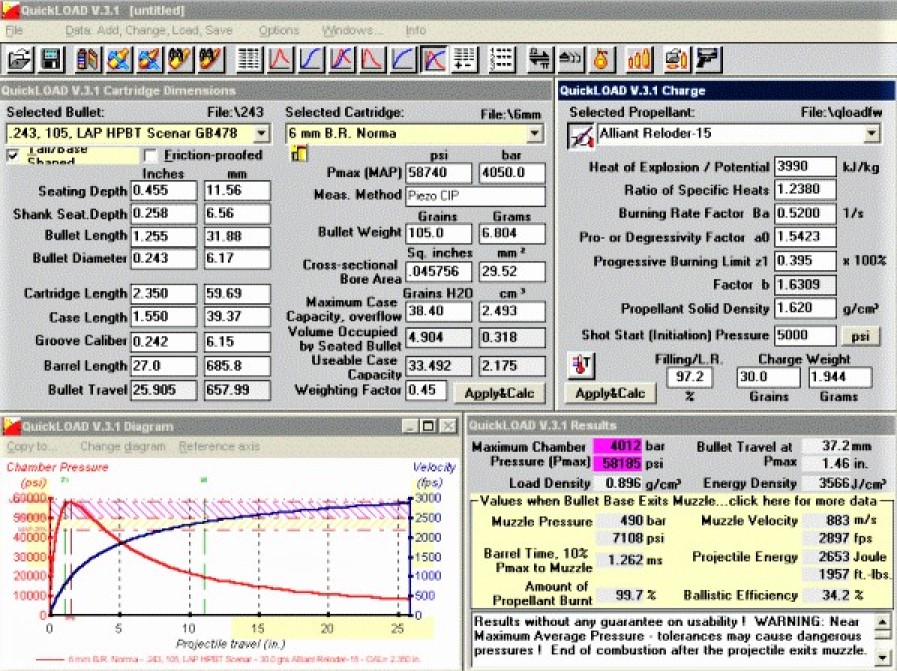Open the Selected Bullet dropdown list

pos(261,133)
